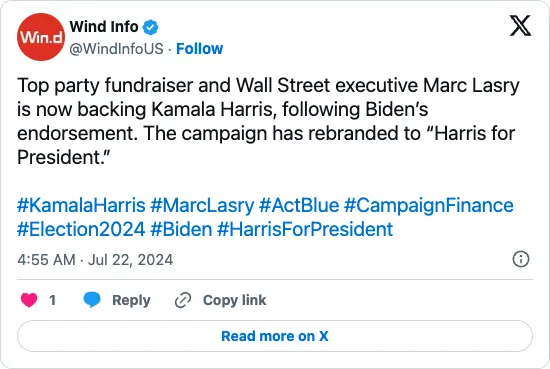
Task: Like the tweet with heart icon
Action: point(29,300)
